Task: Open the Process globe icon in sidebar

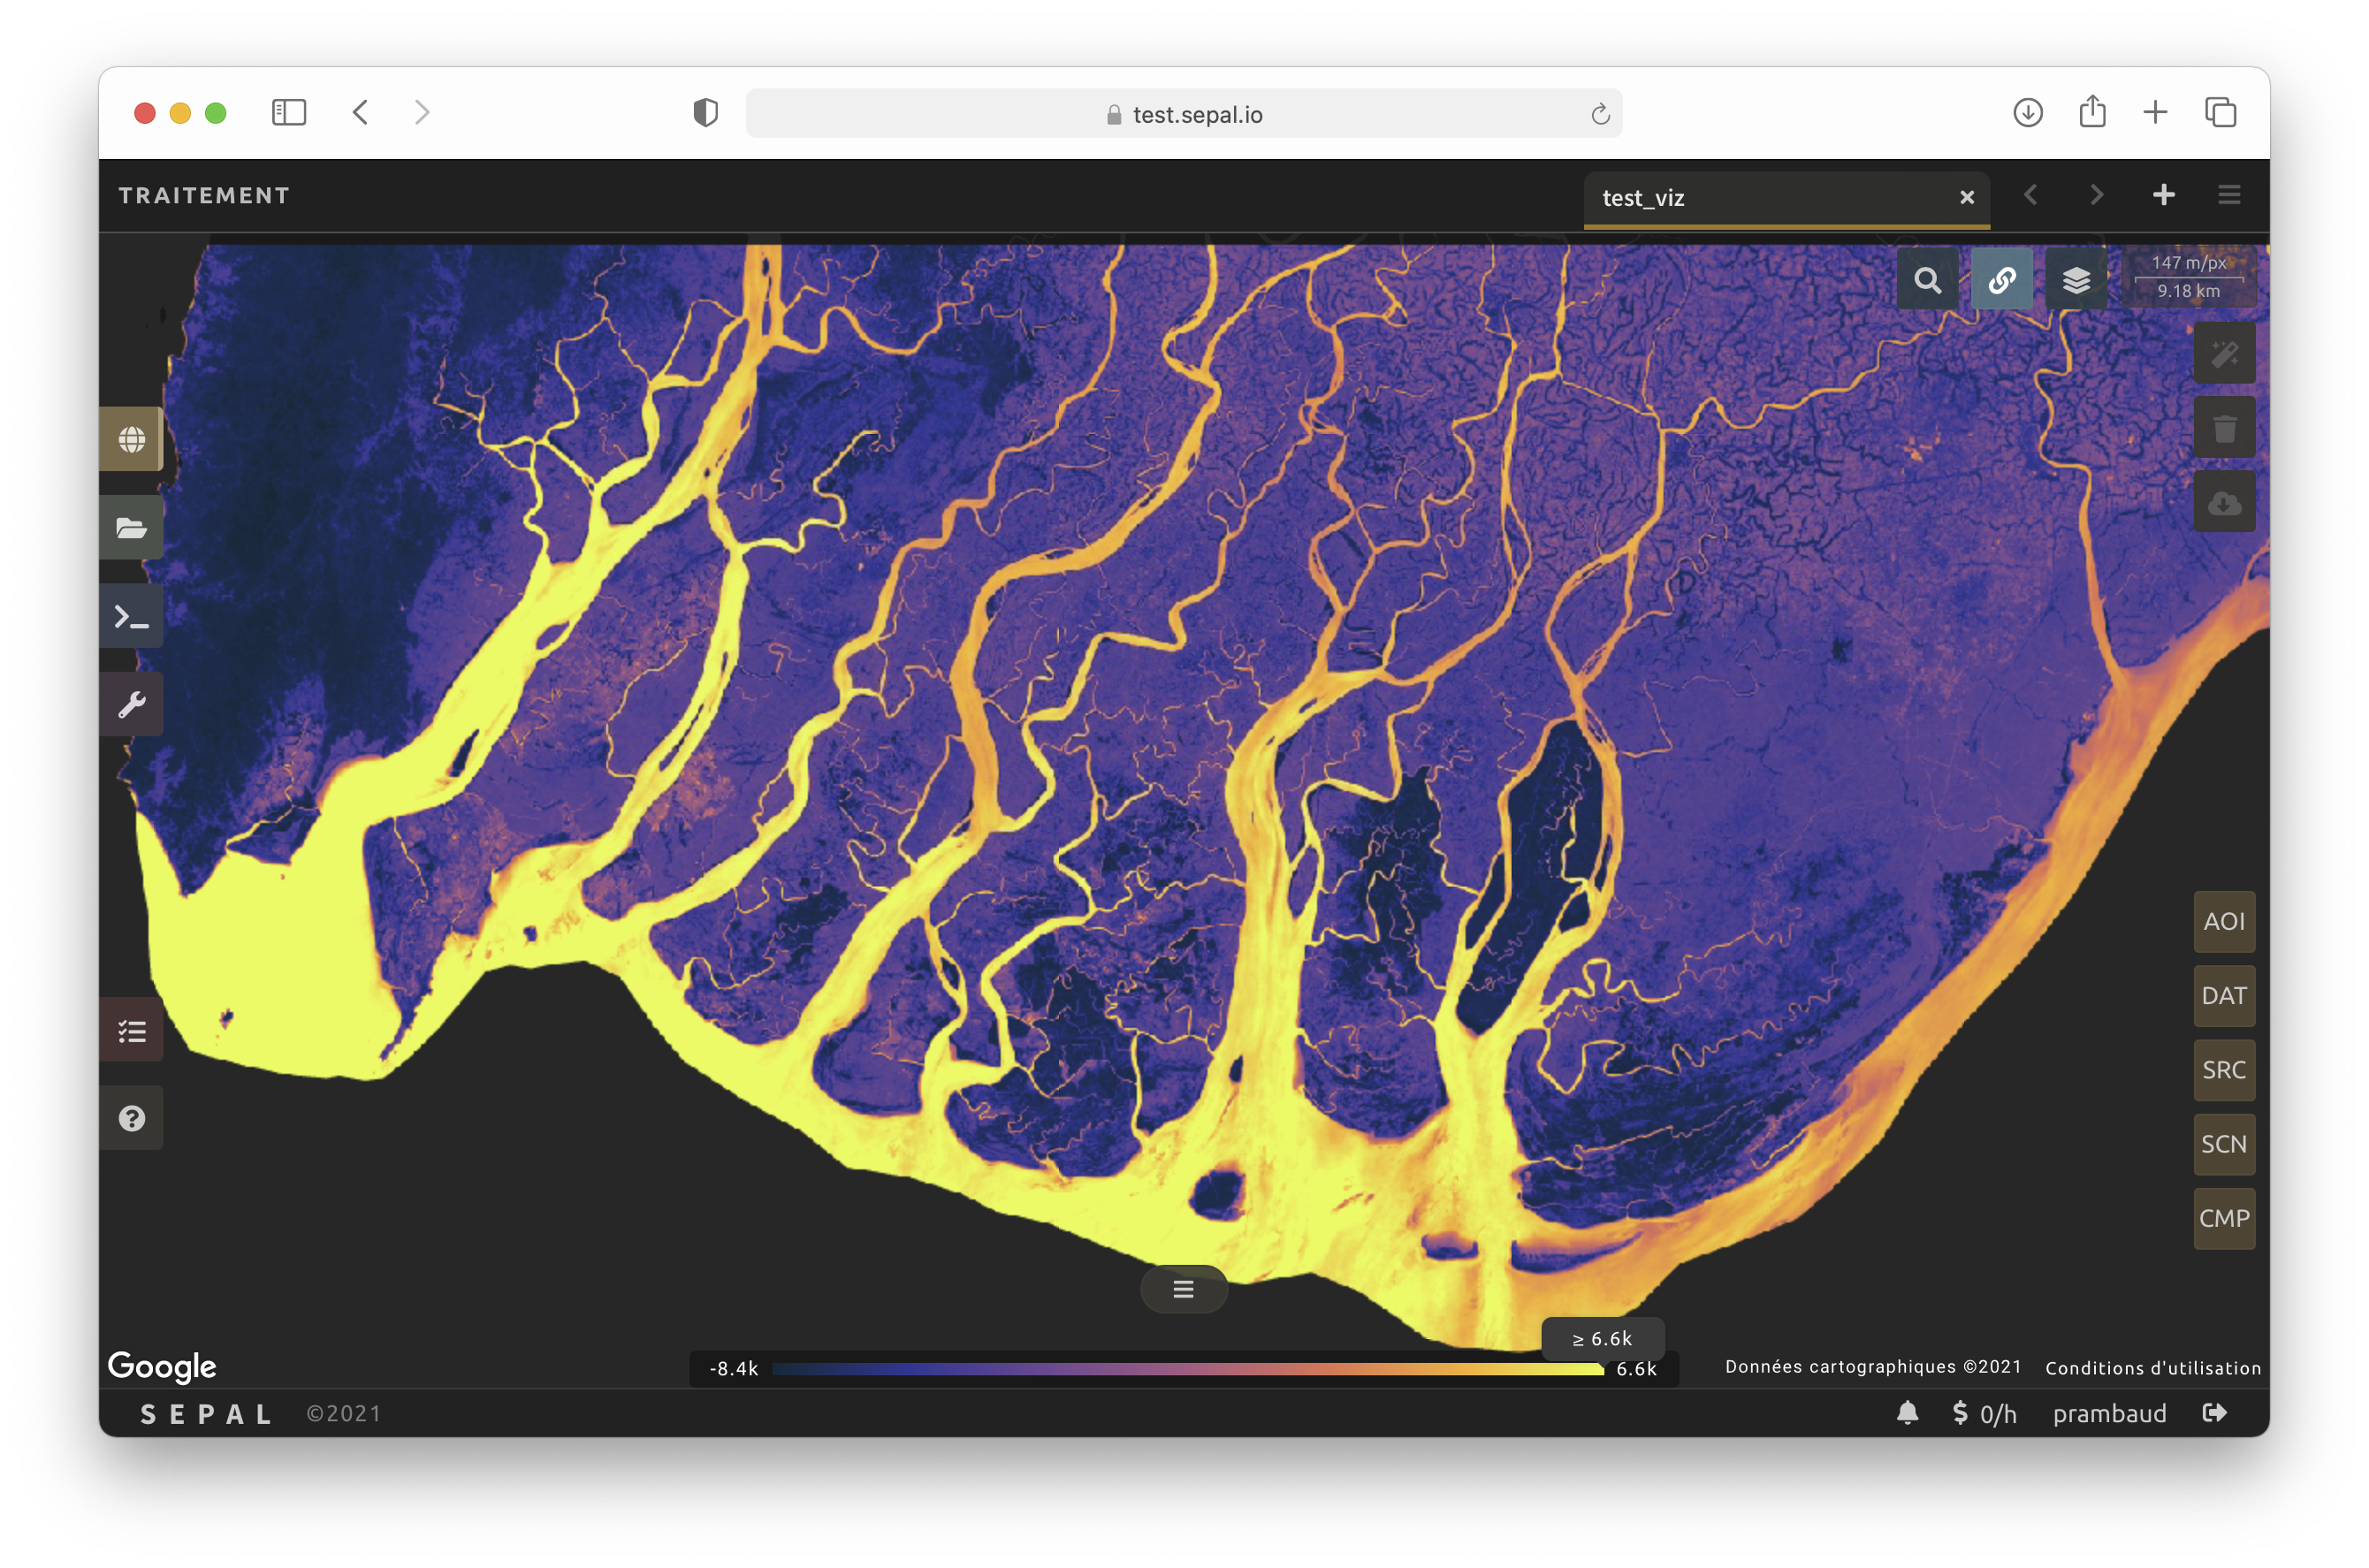Action: click(x=131, y=439)
